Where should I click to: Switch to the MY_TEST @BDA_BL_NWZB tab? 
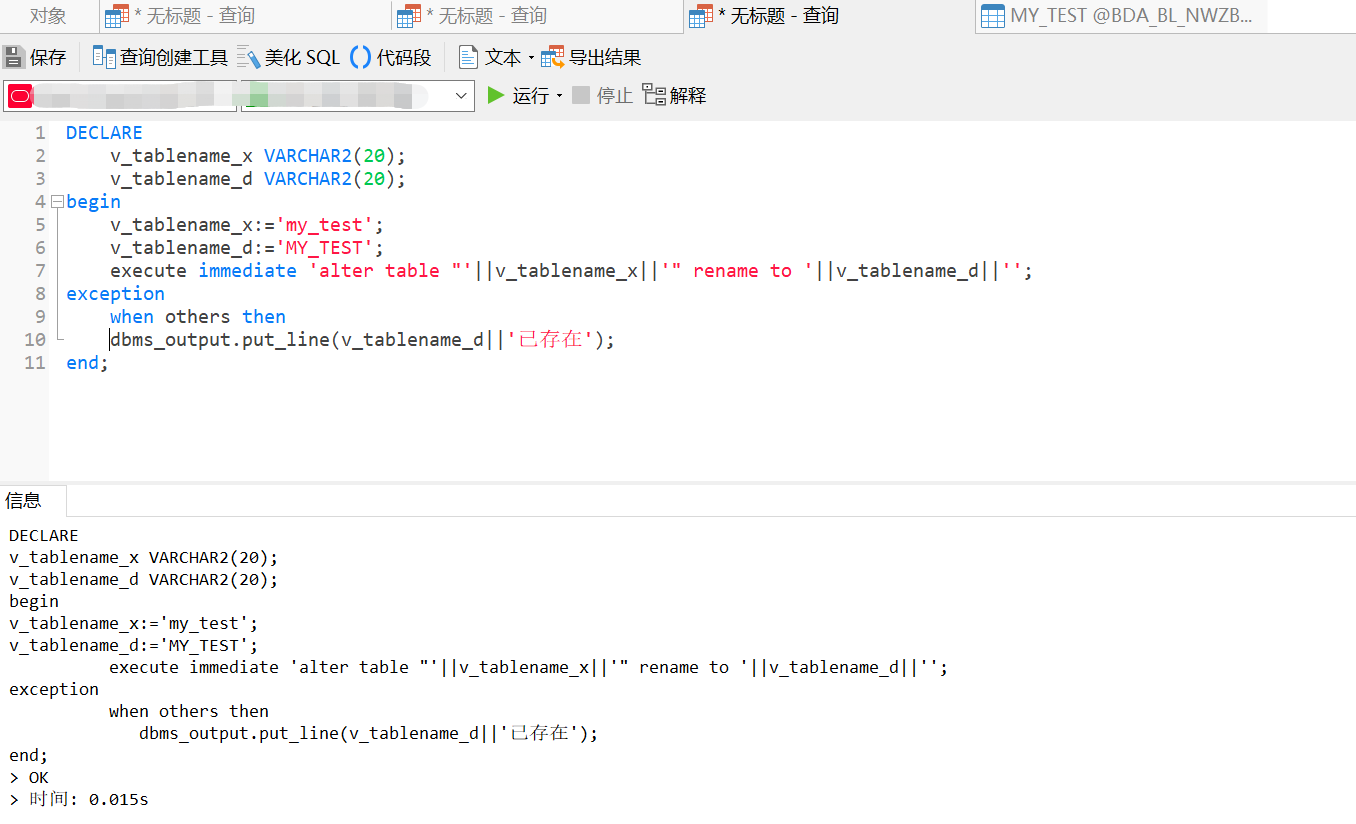tap(1119, 16)
